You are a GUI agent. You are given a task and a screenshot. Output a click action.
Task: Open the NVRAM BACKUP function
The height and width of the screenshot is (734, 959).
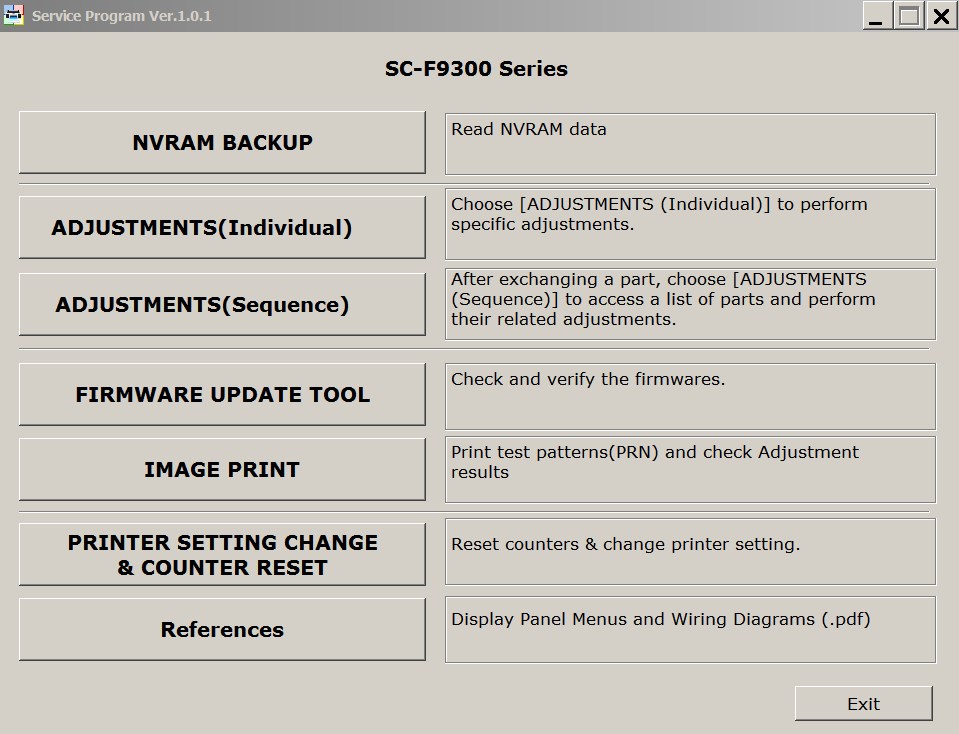[x=222, y=143]
